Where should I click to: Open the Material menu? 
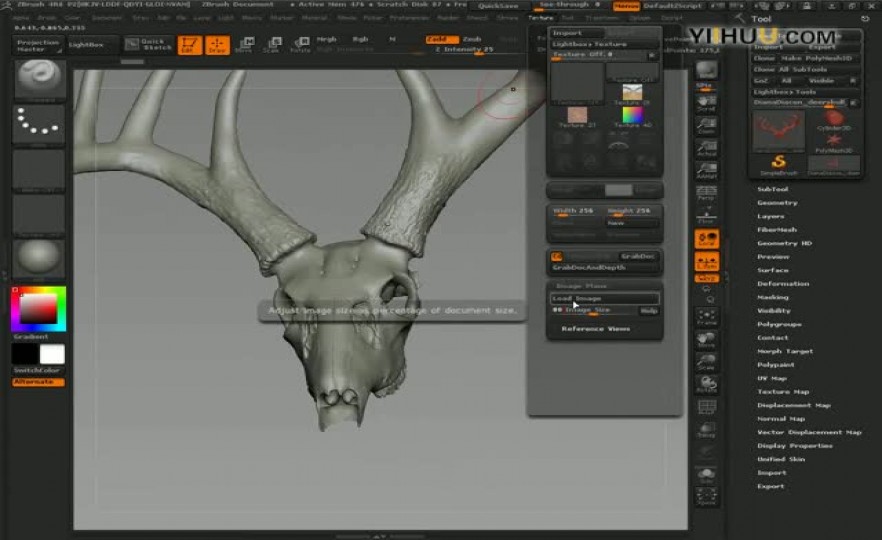[314, 18]
